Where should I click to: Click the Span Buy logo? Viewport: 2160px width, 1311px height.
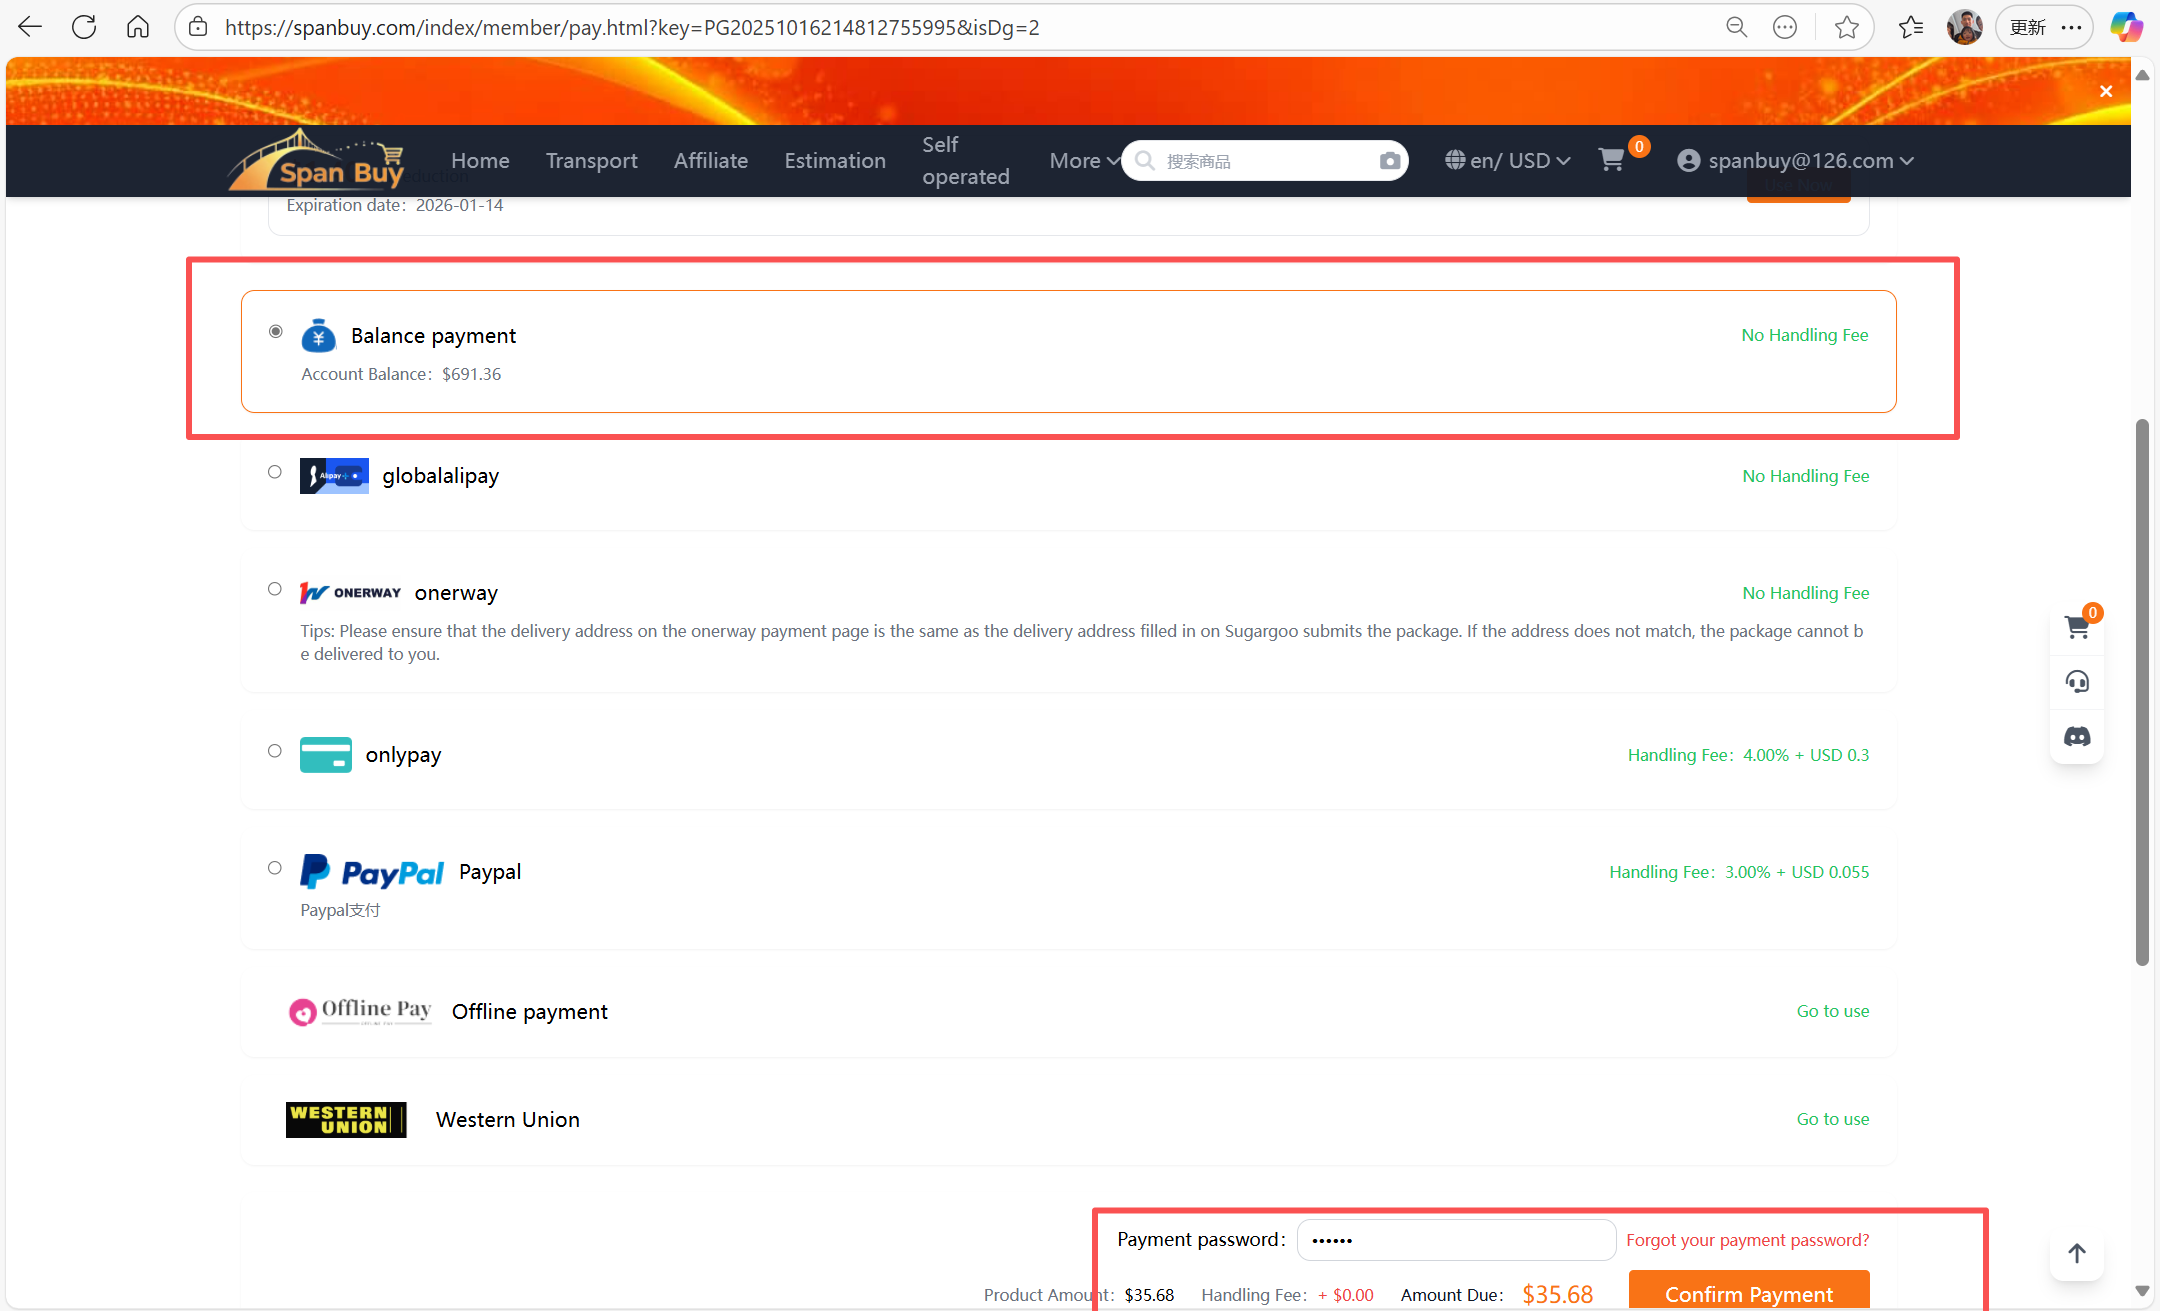pyautogui.click(x=318, y=163)
